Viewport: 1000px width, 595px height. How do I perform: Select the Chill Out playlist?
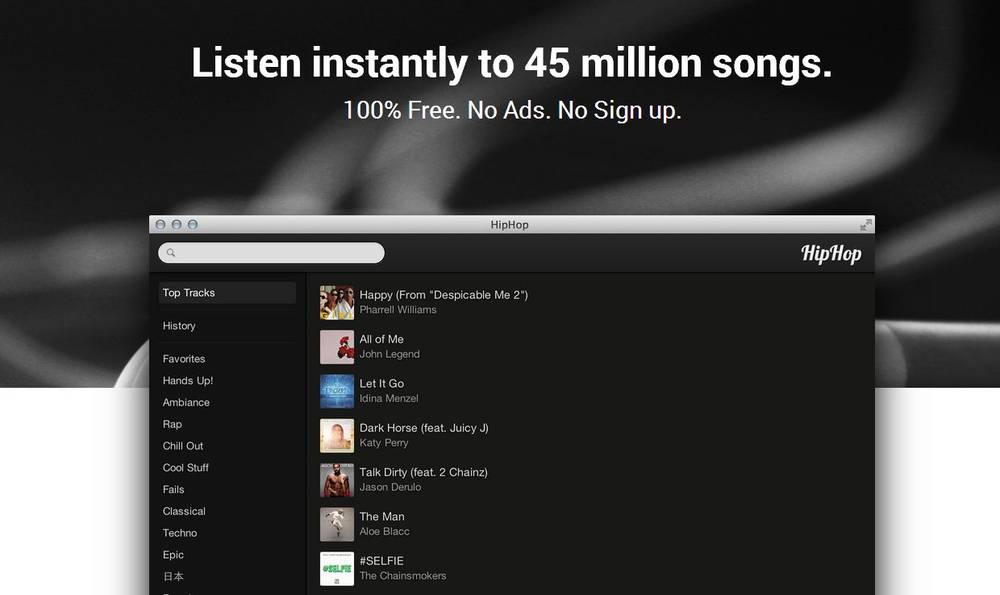point(183,446)
